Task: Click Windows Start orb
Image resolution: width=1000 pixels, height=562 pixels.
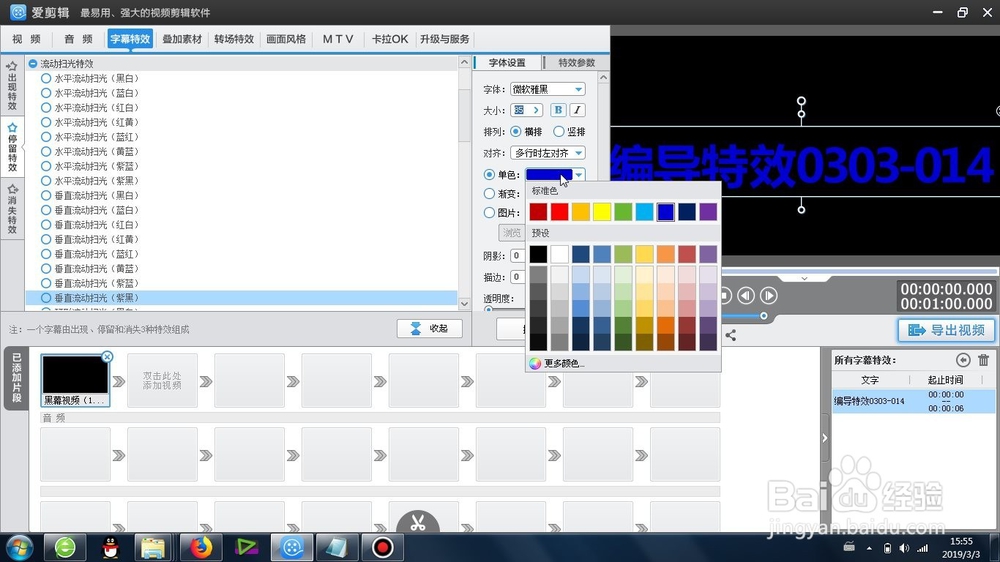Action: click(x=20, y=547)
